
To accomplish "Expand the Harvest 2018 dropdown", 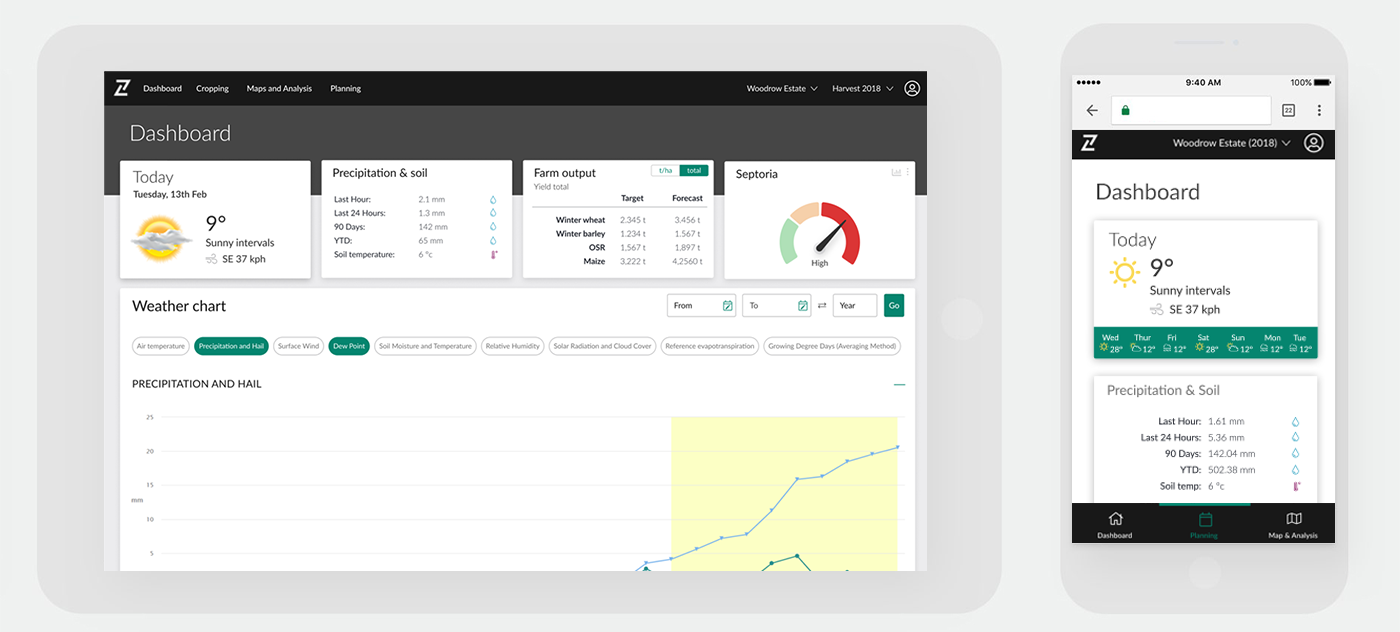I will tap(861, 88).
